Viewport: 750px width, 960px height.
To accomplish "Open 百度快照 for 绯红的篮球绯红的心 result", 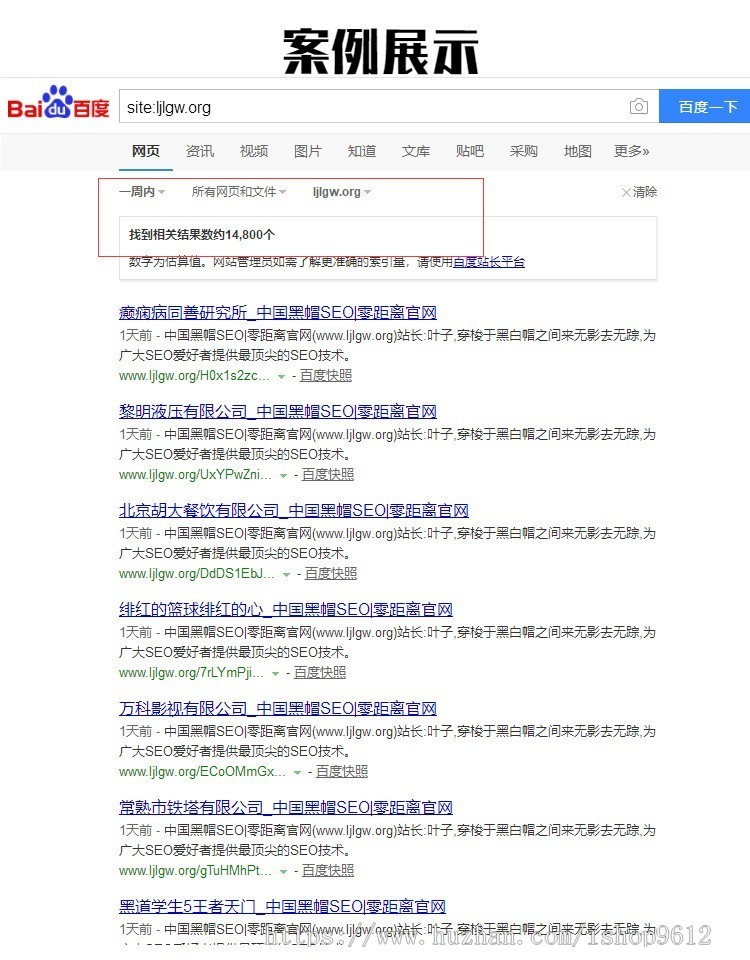I will [320, 672].
